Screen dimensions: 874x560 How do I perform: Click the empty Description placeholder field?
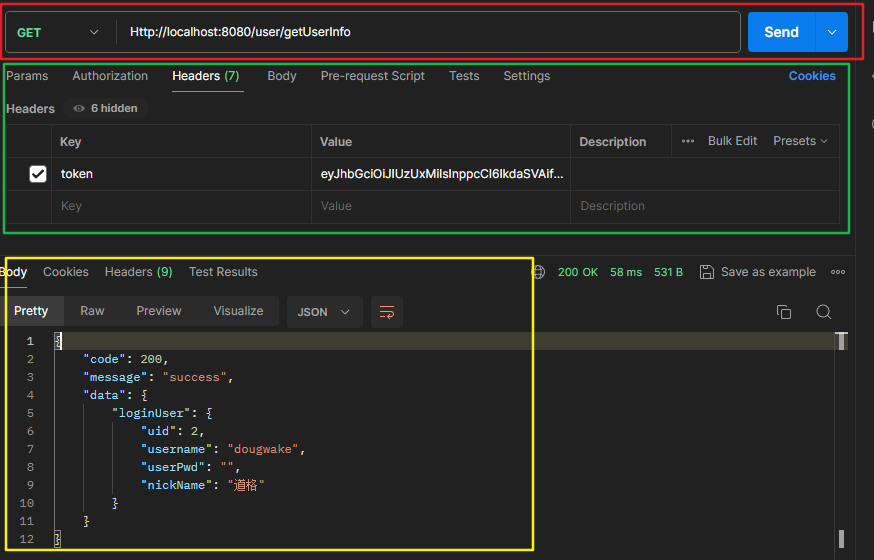(x=705, y=206)
